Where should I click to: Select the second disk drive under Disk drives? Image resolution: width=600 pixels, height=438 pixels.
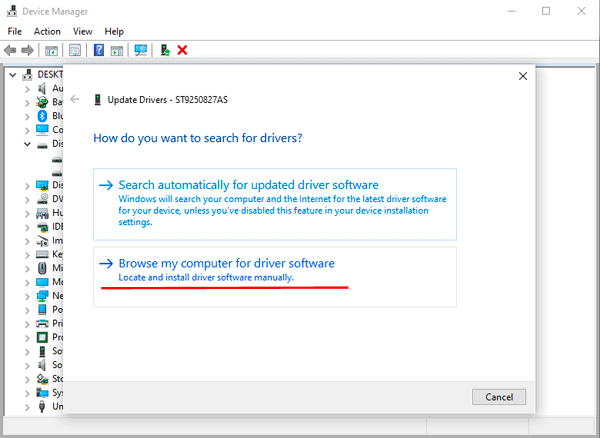pos(57,173)
